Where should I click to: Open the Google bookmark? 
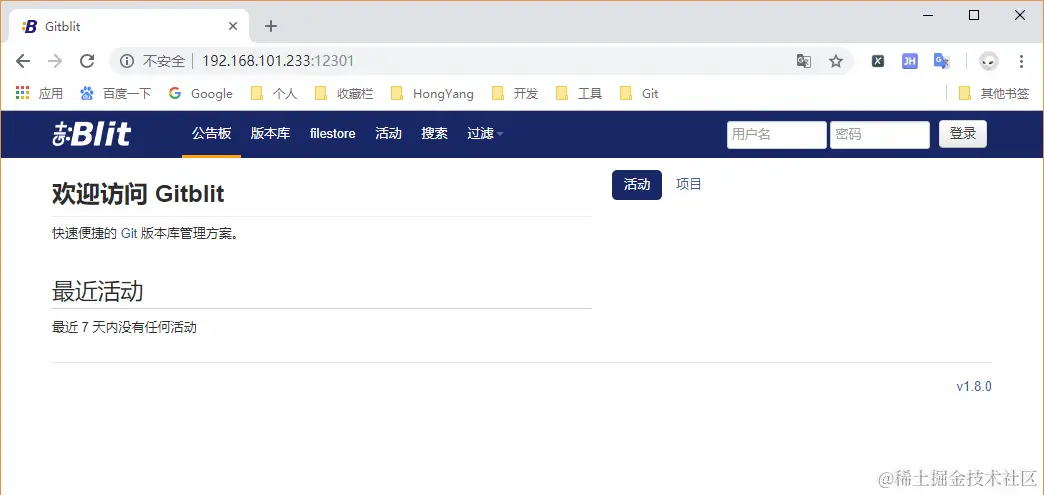(x=200, y=94)
